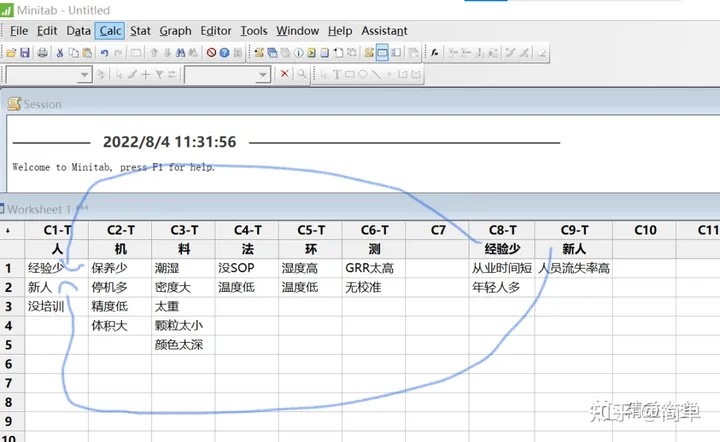Select the C3-T column header
Viewport: 720px width, 442px height.
click(x=184, y=230)
